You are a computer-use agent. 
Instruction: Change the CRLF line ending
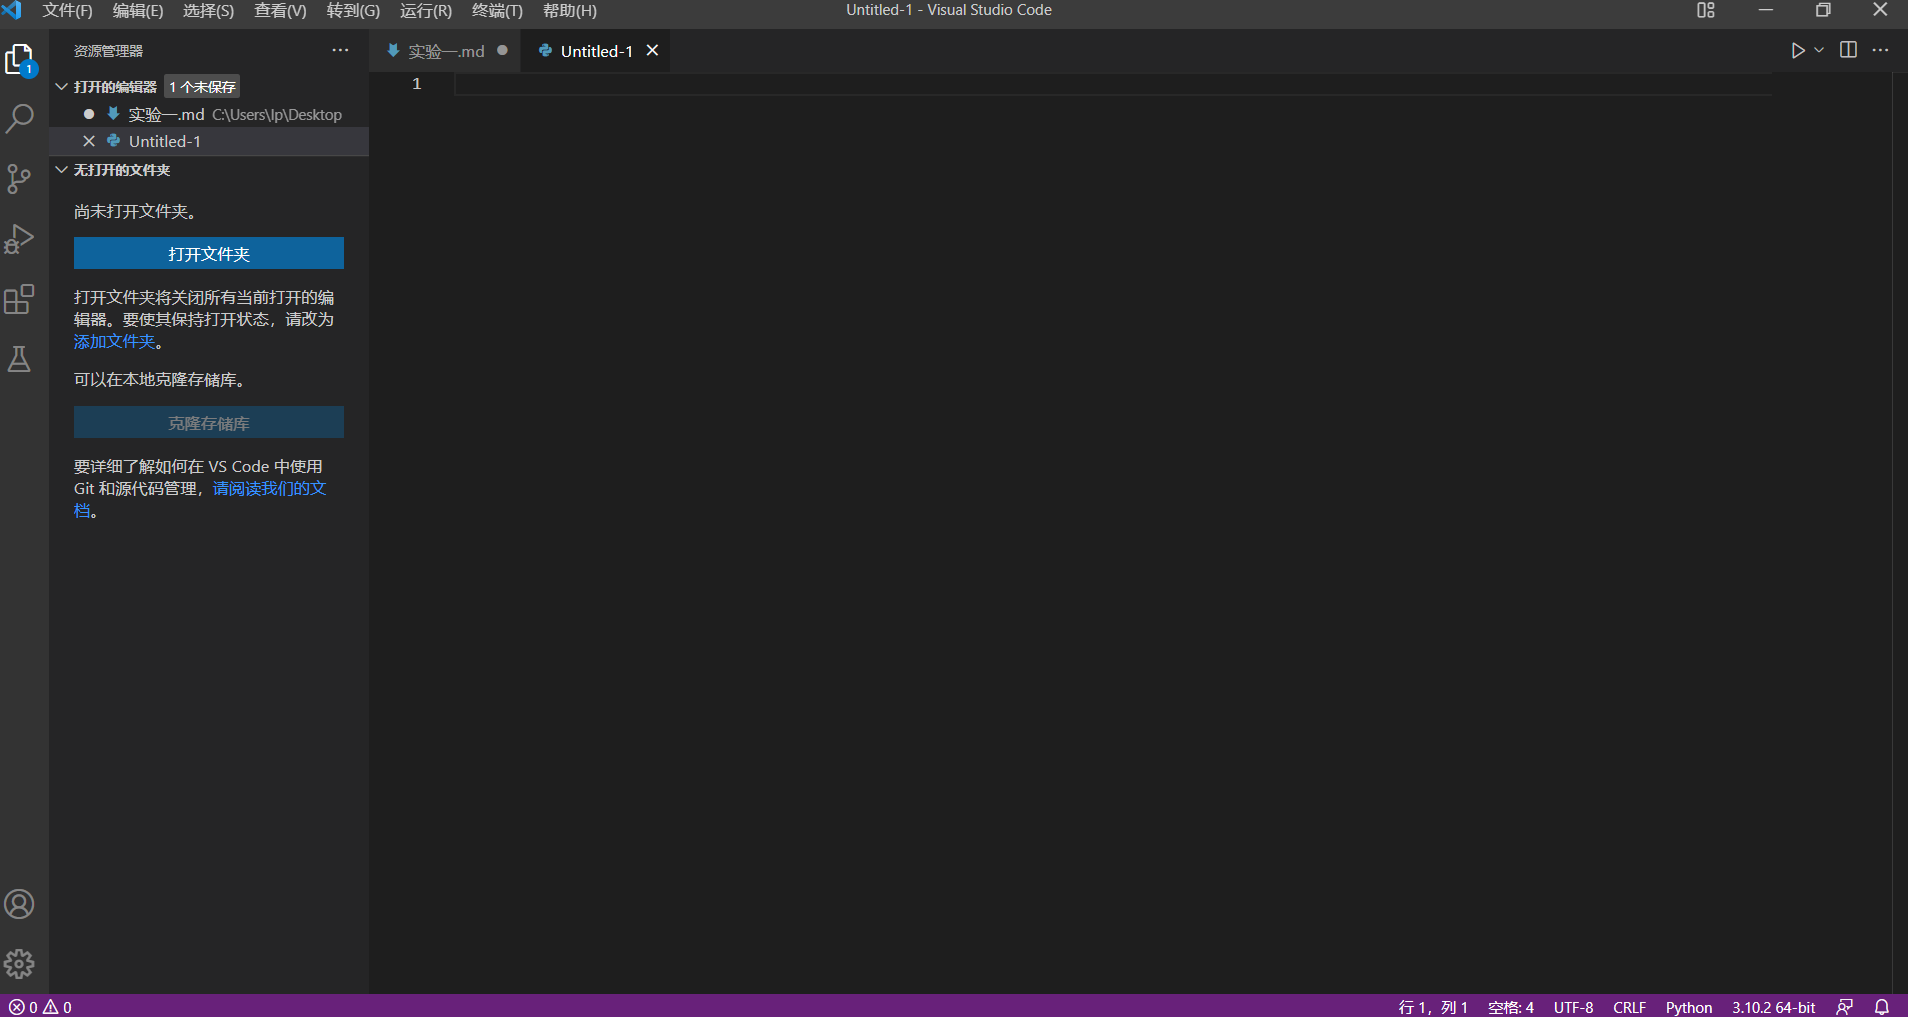tap(1629, 1007)
